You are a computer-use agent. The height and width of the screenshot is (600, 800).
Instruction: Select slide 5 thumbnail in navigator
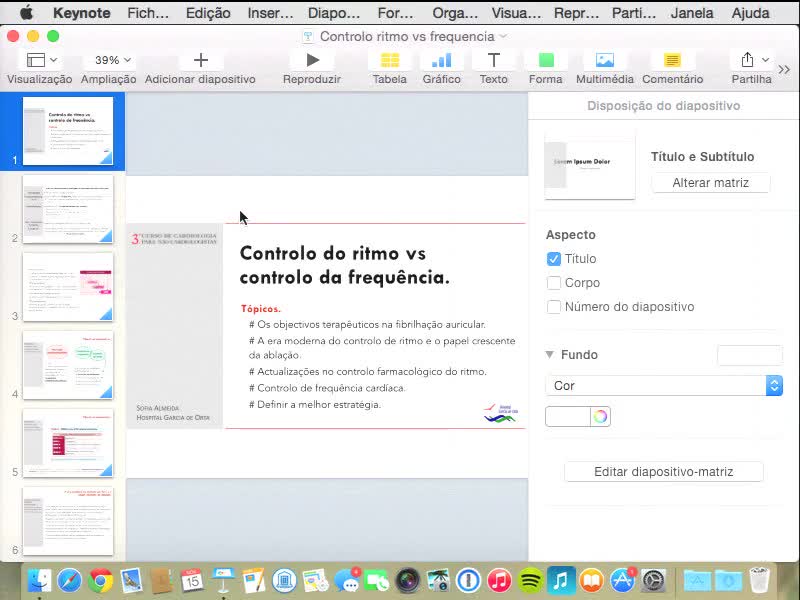[68, 443]
